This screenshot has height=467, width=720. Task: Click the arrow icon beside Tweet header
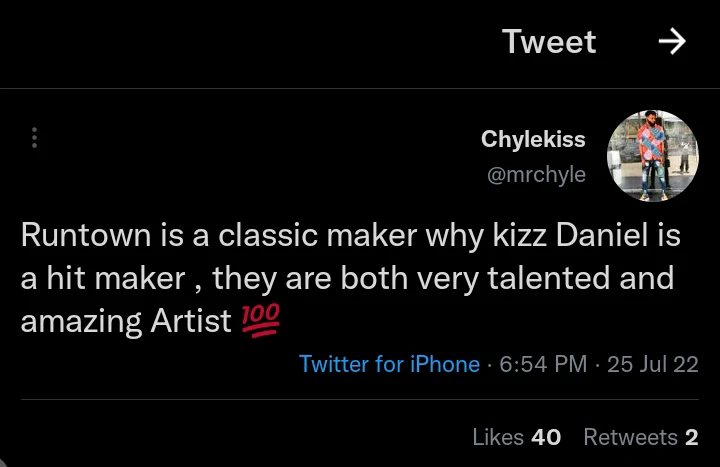672,41
